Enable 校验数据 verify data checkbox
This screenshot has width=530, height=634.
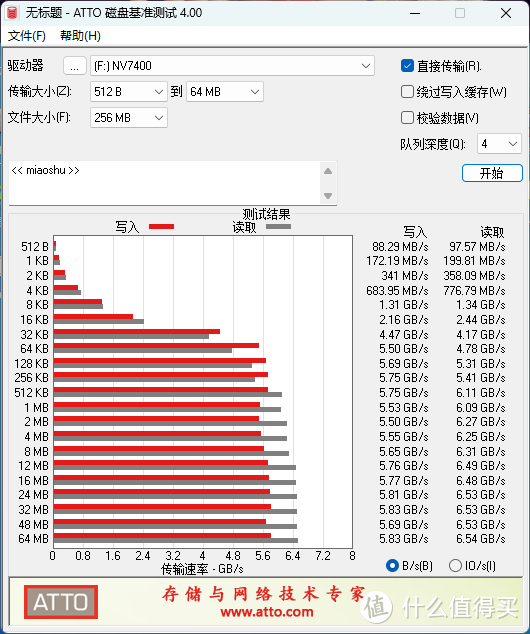(407, 118)
